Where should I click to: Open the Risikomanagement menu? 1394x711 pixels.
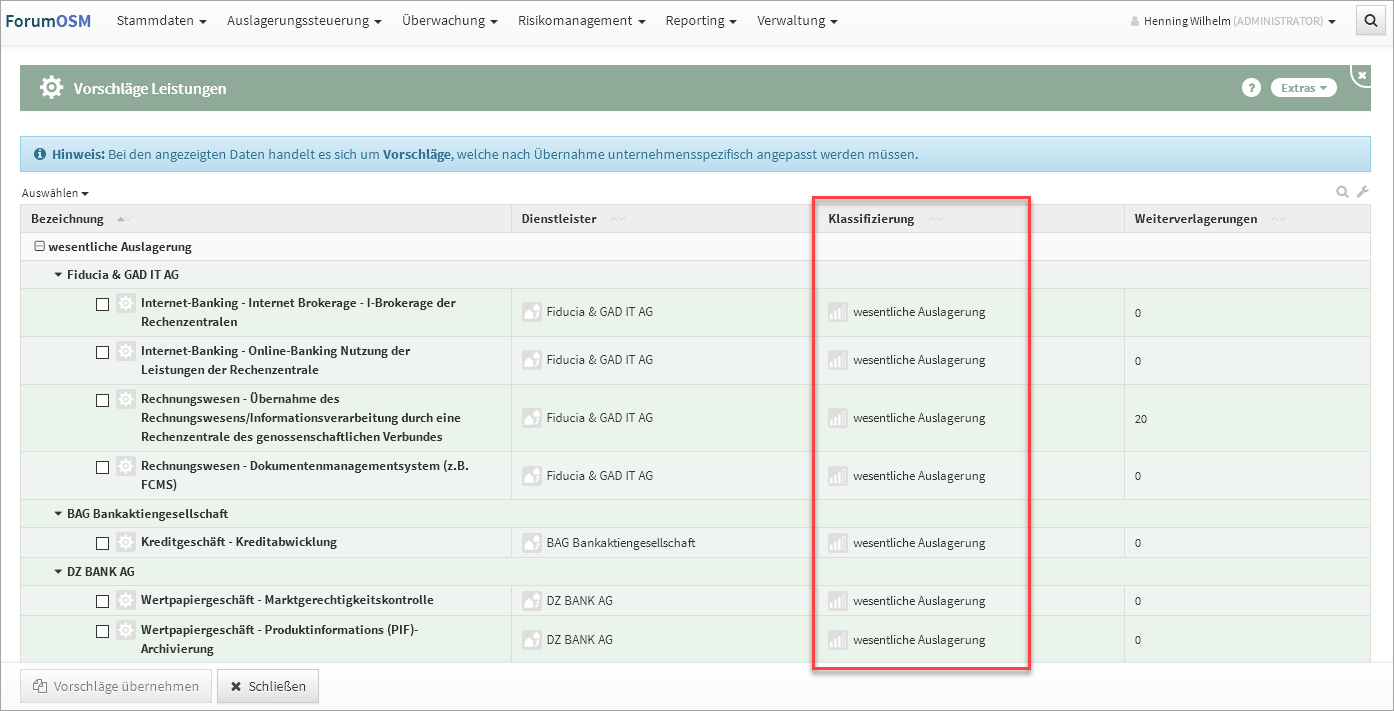point(581,20)
